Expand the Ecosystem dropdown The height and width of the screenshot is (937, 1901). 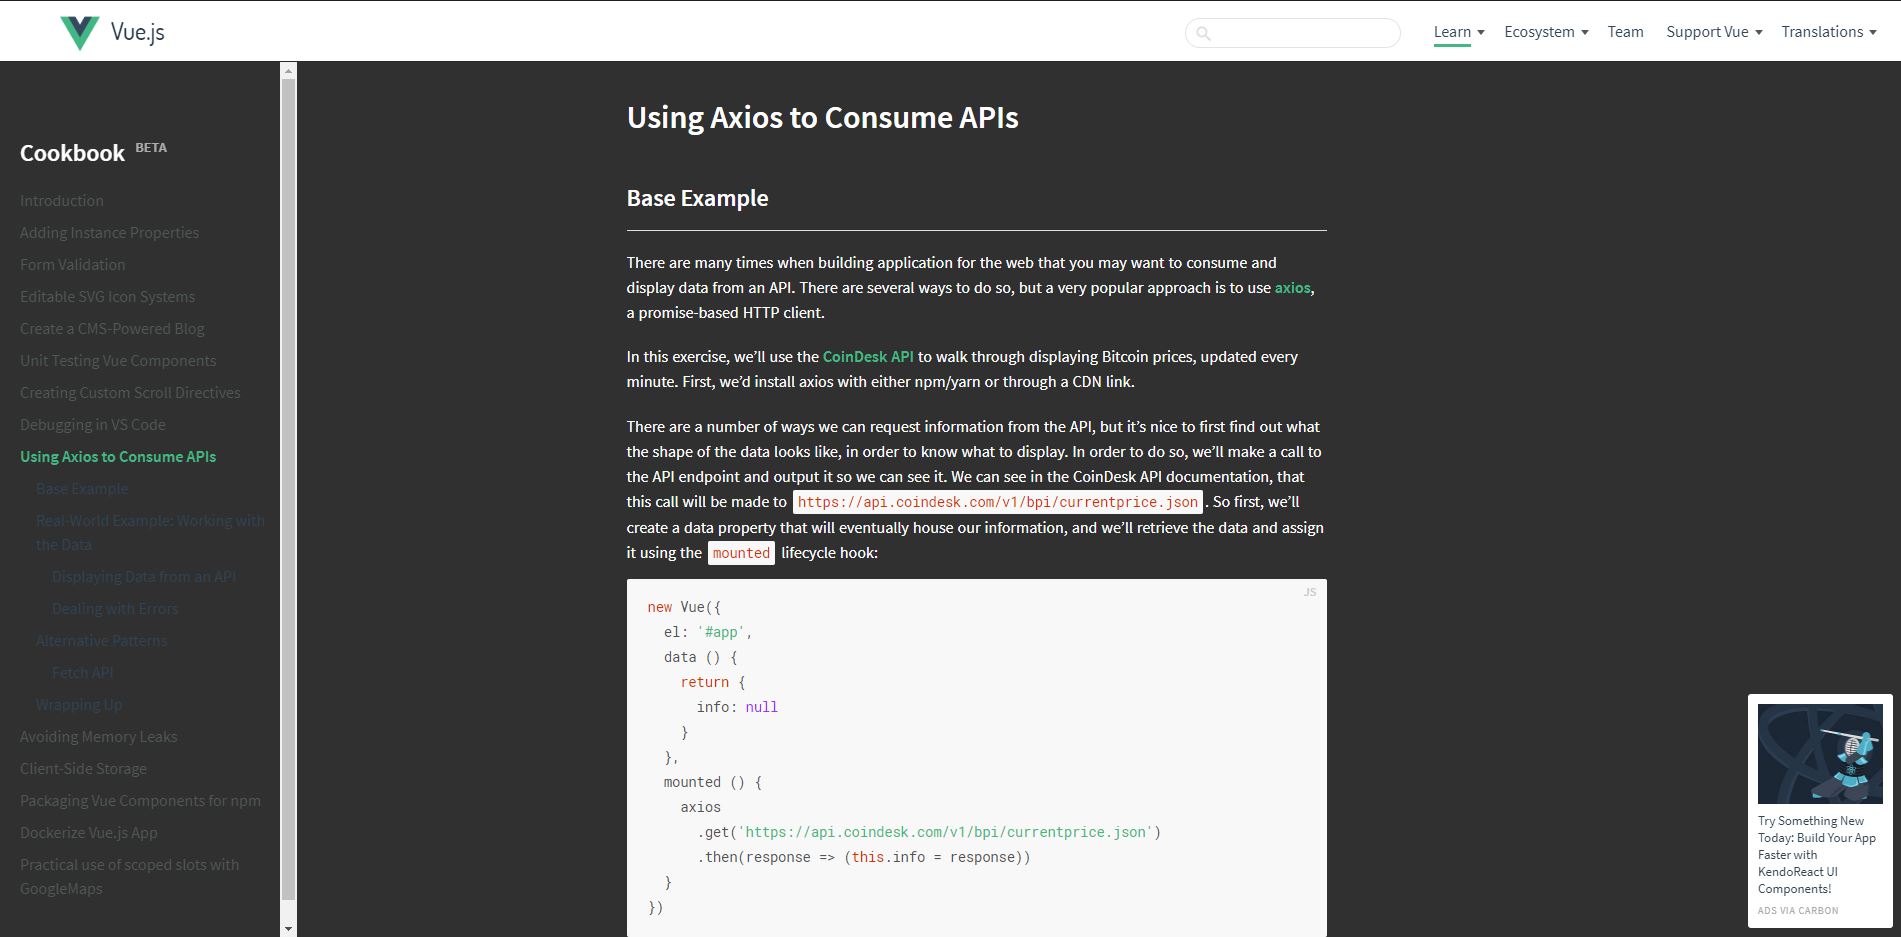click(1546, 32)
